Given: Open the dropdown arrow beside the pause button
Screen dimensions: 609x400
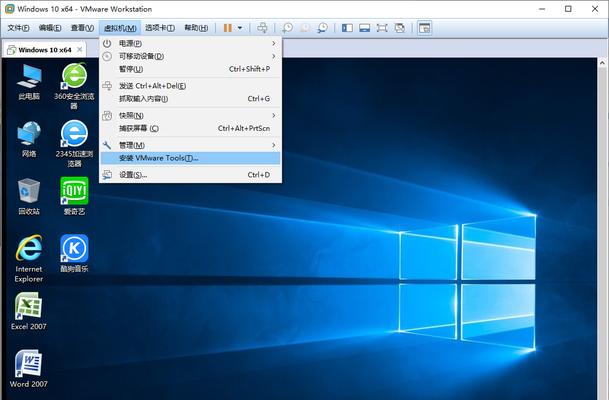Looking at the screenshot, I should (x=240, y=28).
